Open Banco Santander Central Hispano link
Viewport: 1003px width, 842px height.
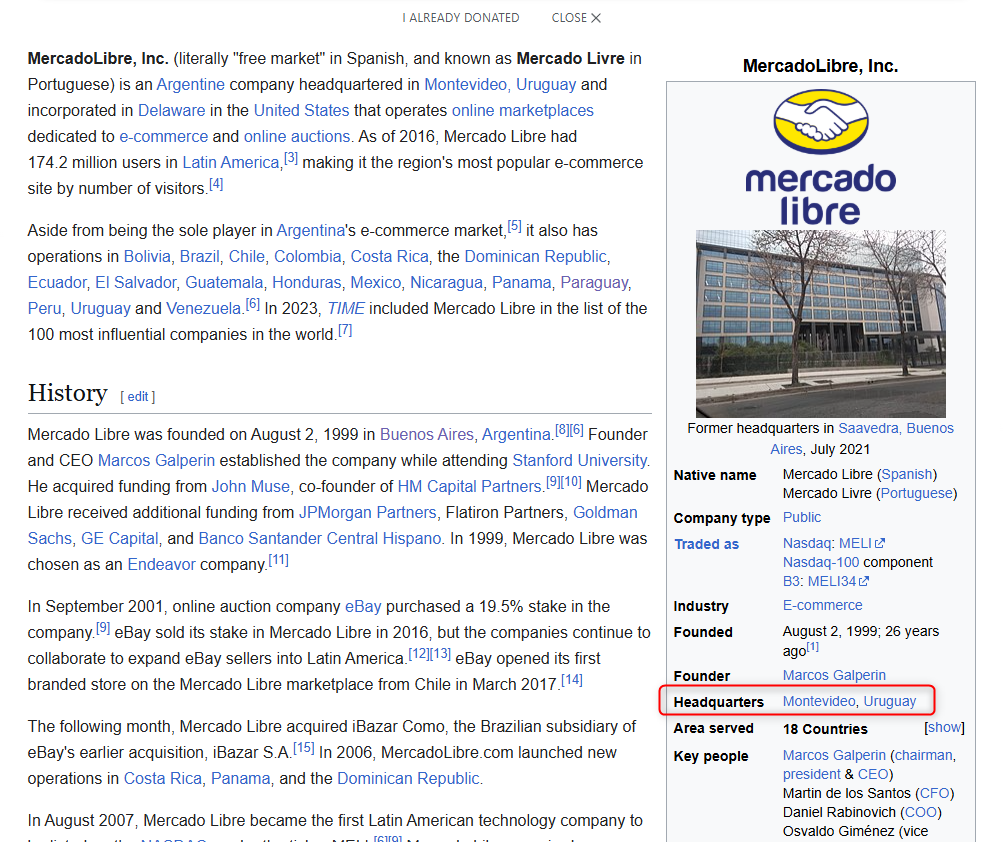320,539
